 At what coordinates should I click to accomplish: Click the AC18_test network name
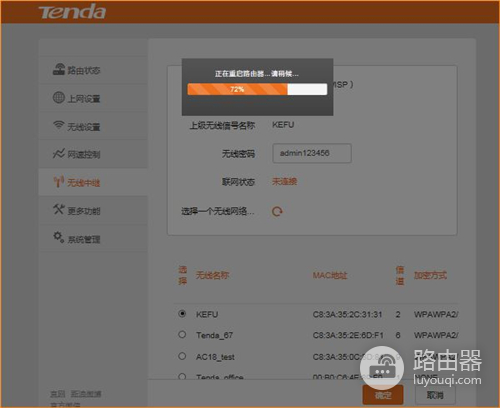(x=215, y=357)
